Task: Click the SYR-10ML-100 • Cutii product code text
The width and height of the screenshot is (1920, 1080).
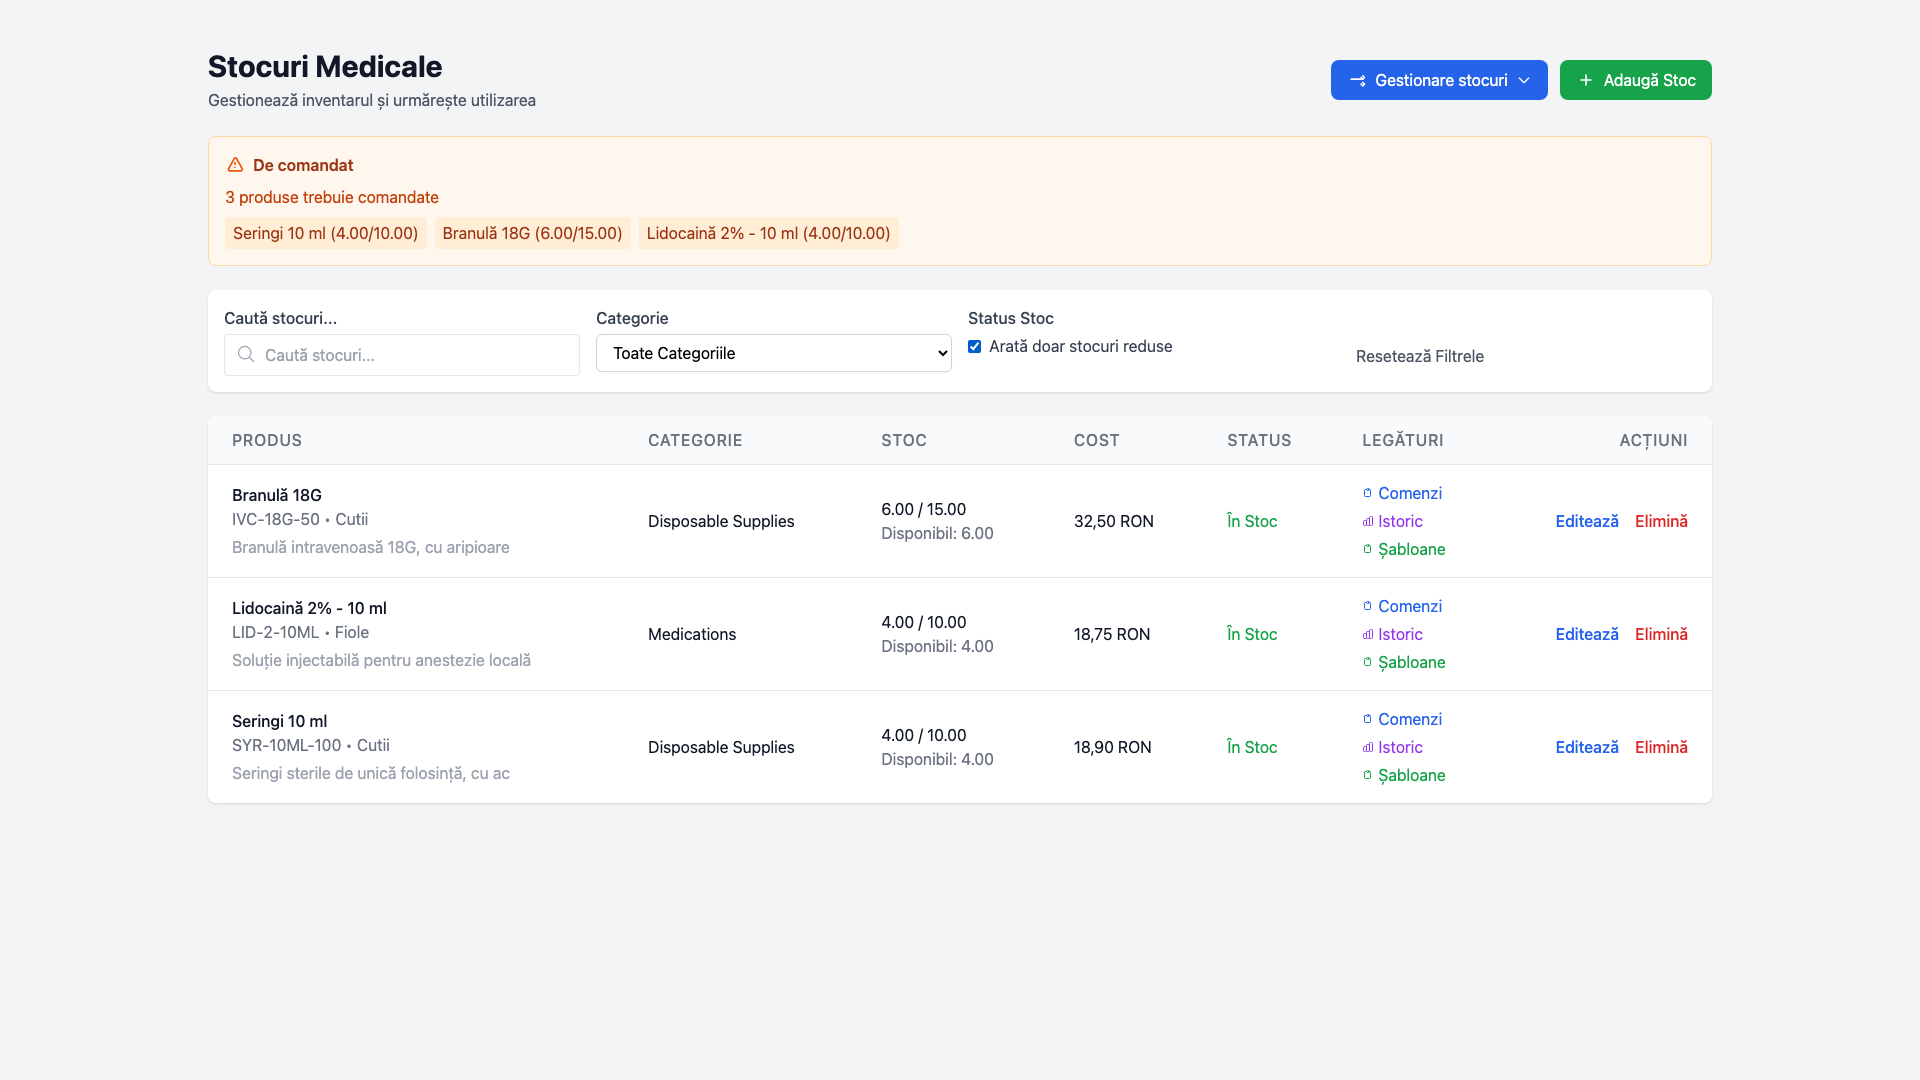Action: [310, 745]
